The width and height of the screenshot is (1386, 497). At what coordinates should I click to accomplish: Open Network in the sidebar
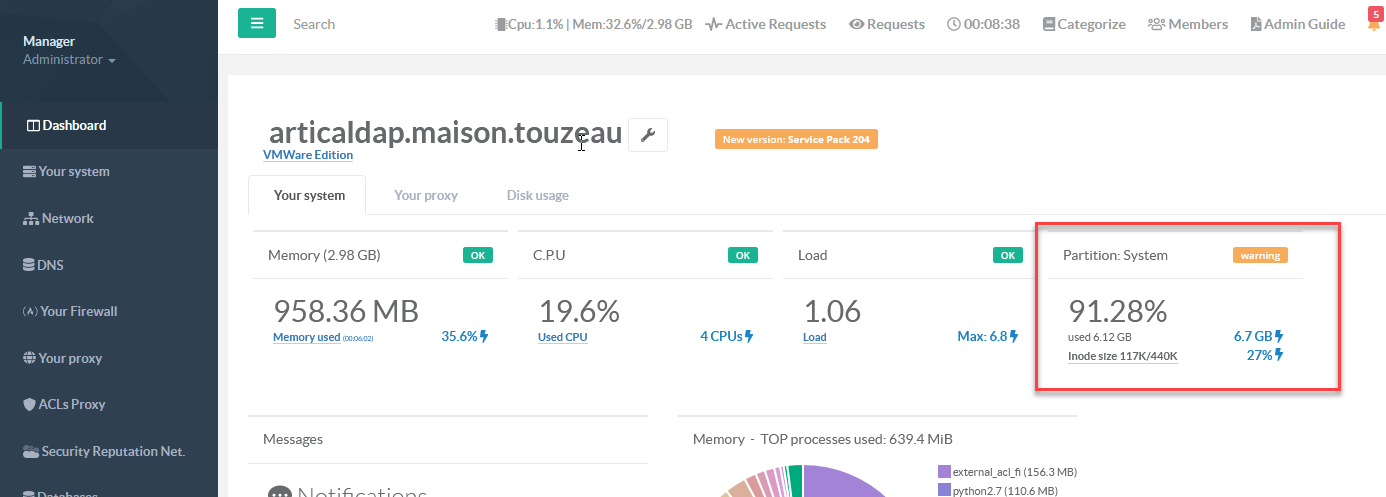(x=67, y=218)
